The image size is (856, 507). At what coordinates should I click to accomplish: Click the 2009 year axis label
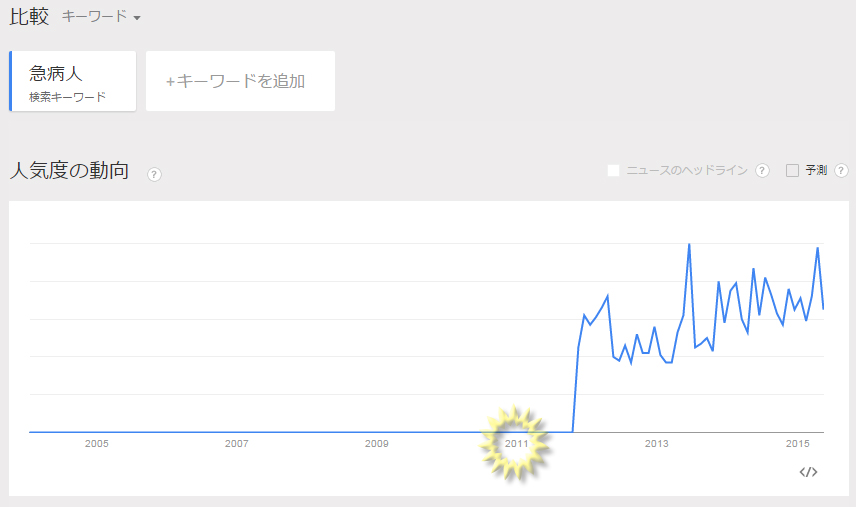(377, 443)
